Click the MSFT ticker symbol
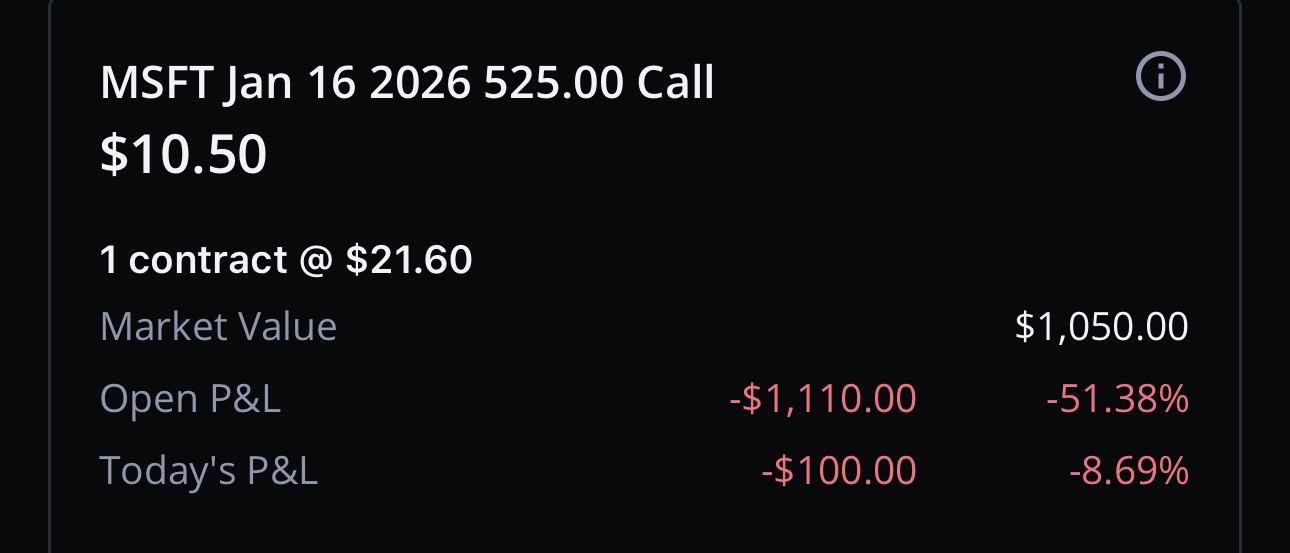The width and height of the screenshot is (1290, 553). pyautogui.click(x=156, y=85)
